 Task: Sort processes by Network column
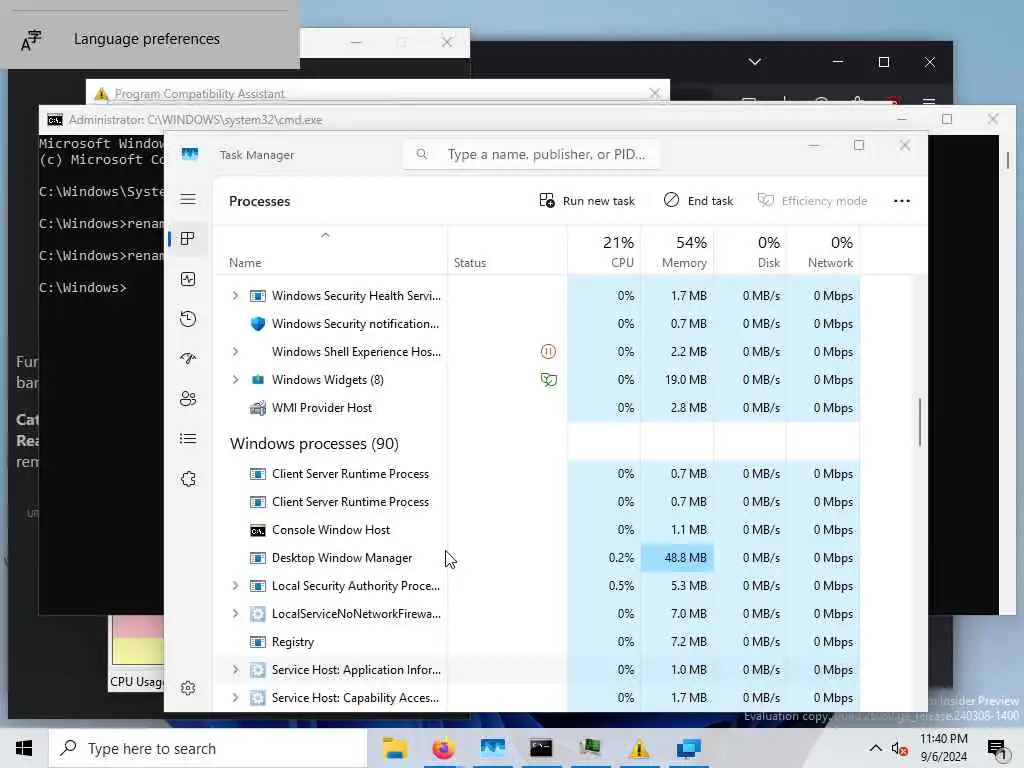click(824, 252)
